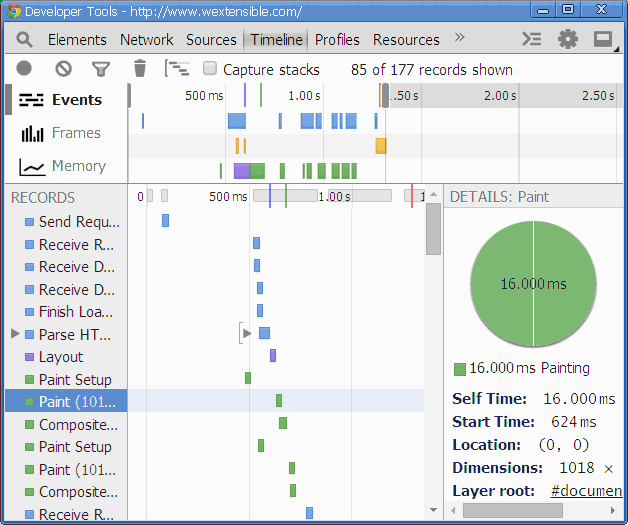
Task: Enable the Capture stacks checkbox
Action: (x=210, y=69)
